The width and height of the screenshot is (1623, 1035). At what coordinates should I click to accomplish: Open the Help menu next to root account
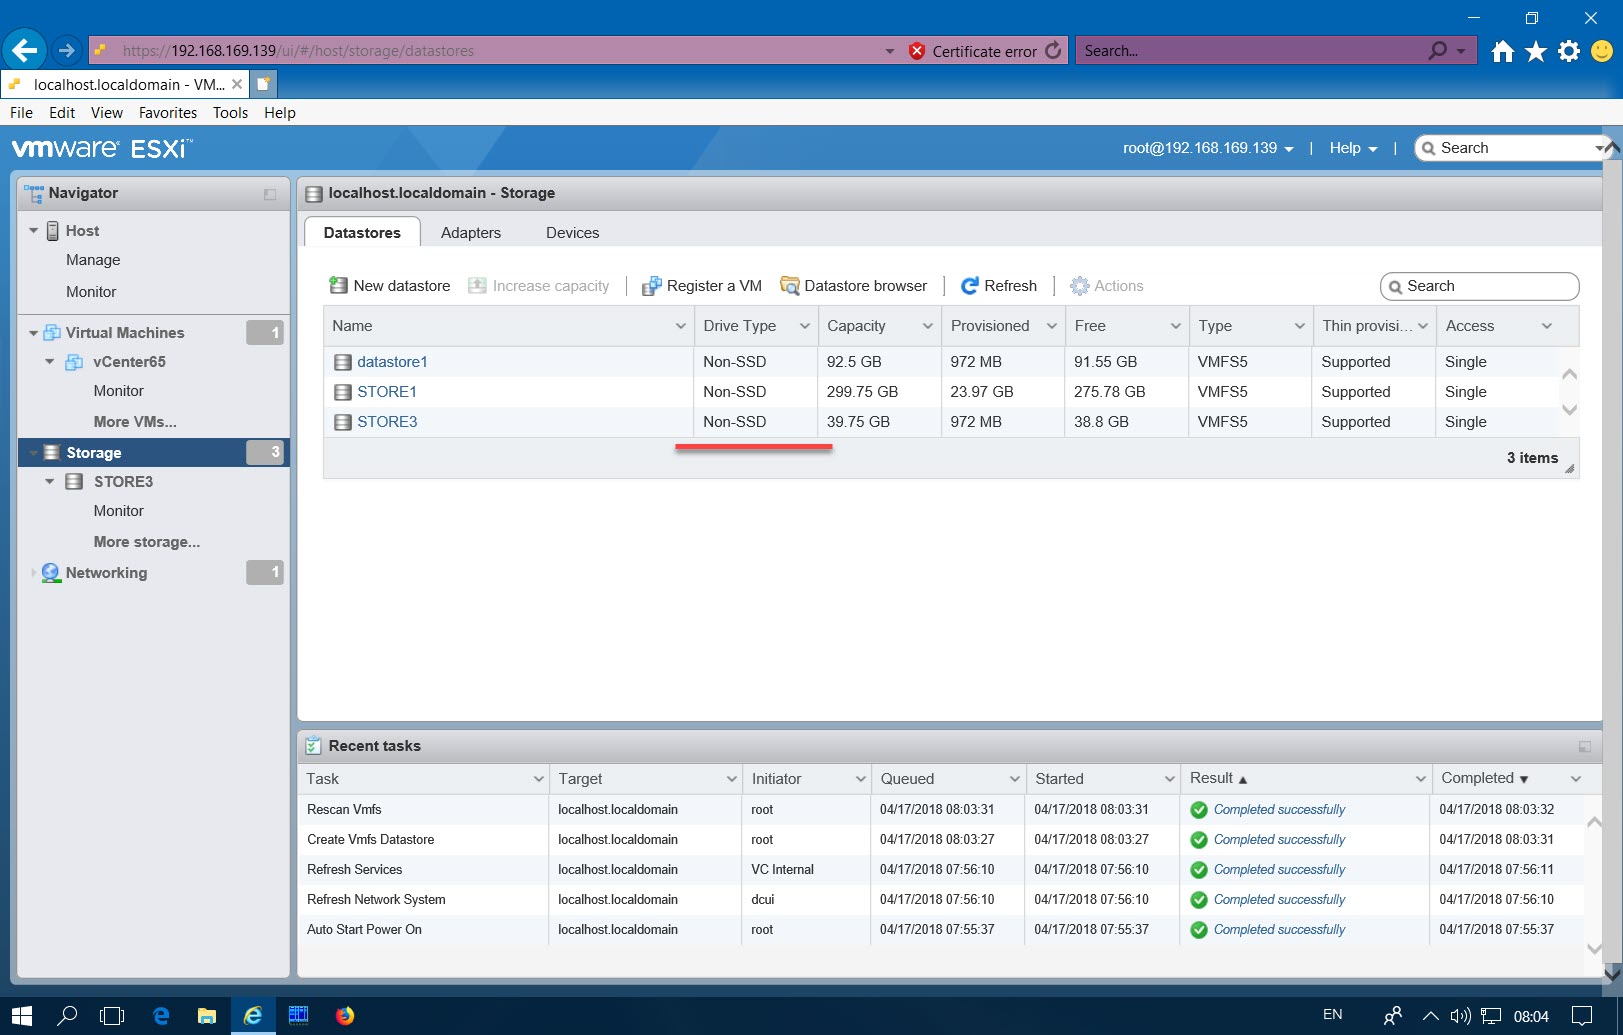click(x=1352, y=147)
